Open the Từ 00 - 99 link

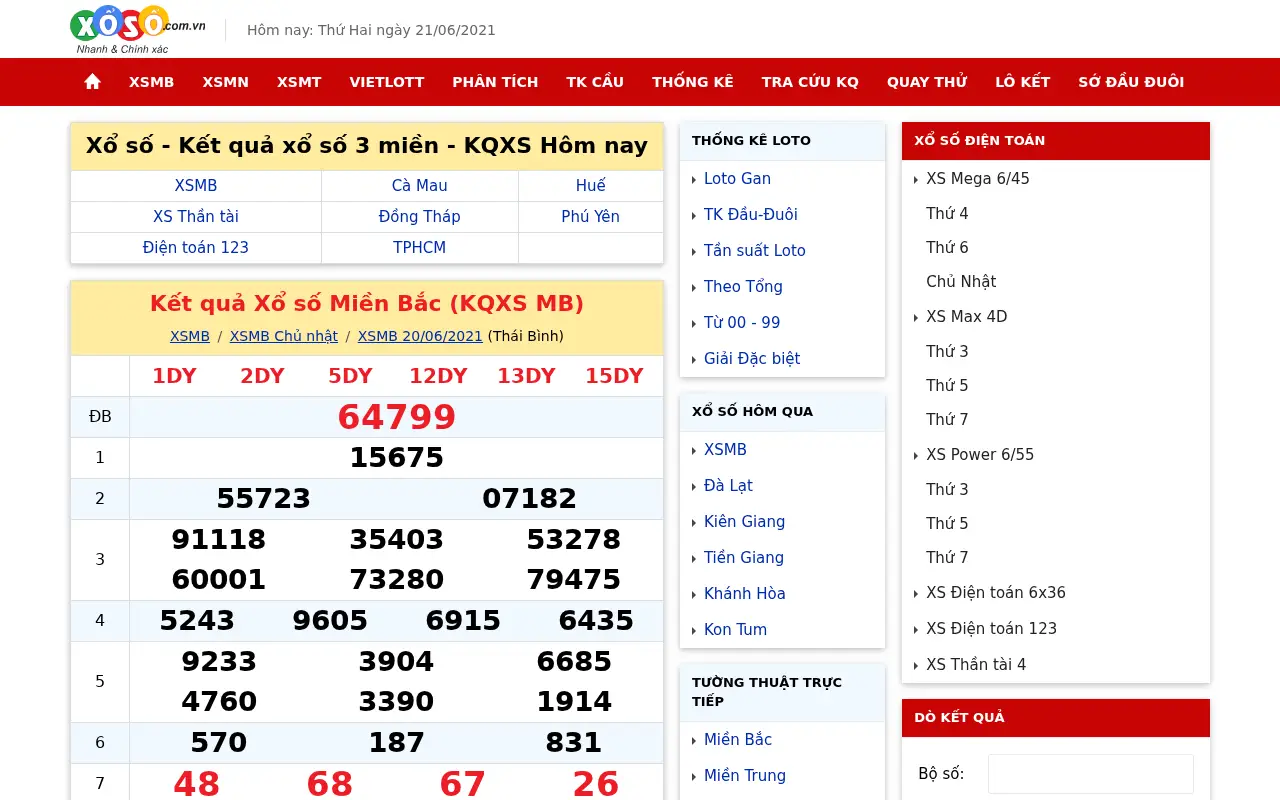[x=742, y=322]
